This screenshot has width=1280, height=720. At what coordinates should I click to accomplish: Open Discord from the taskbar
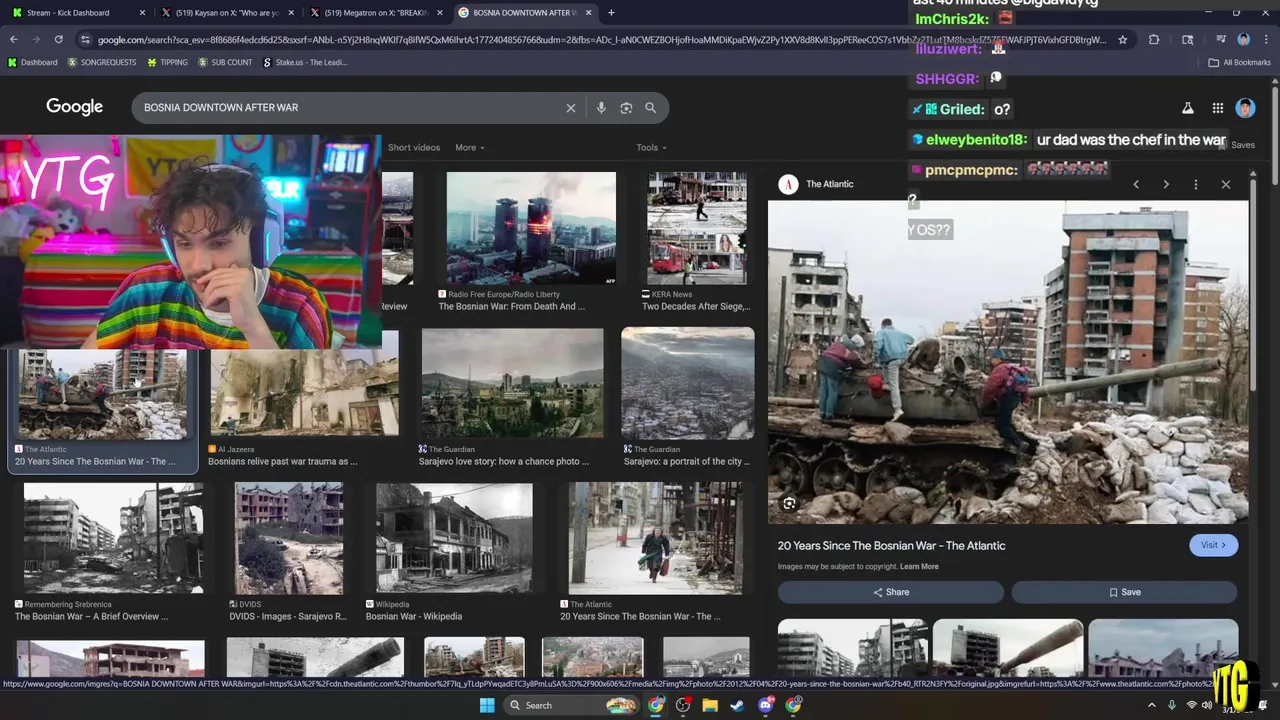[766, 705]
